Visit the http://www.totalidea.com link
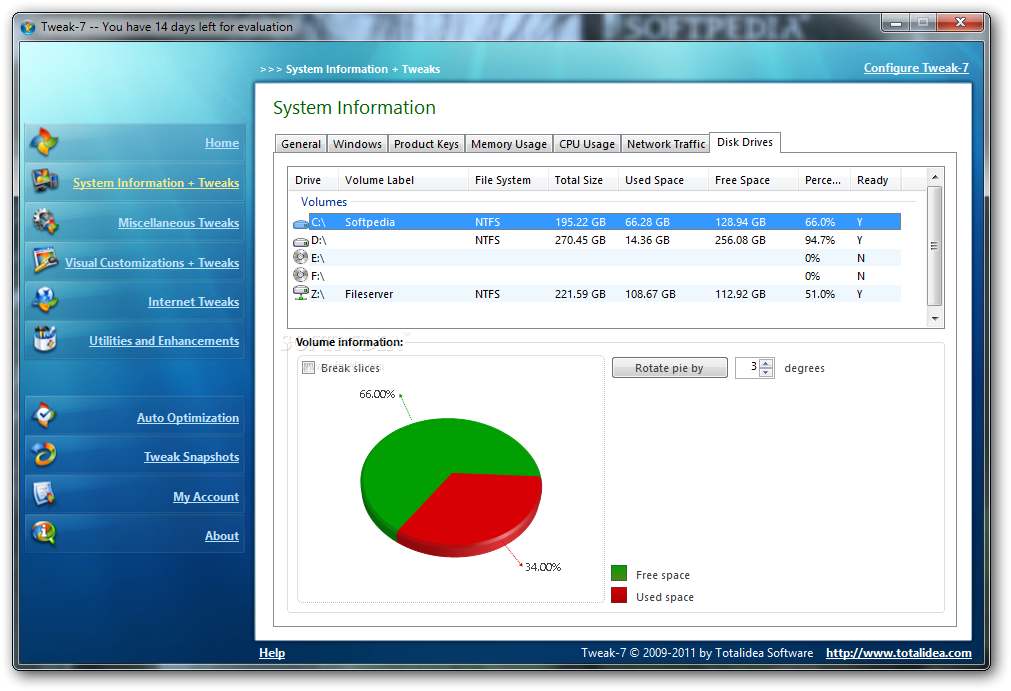This screenshot has width=1011, height=691. point(899,653)
